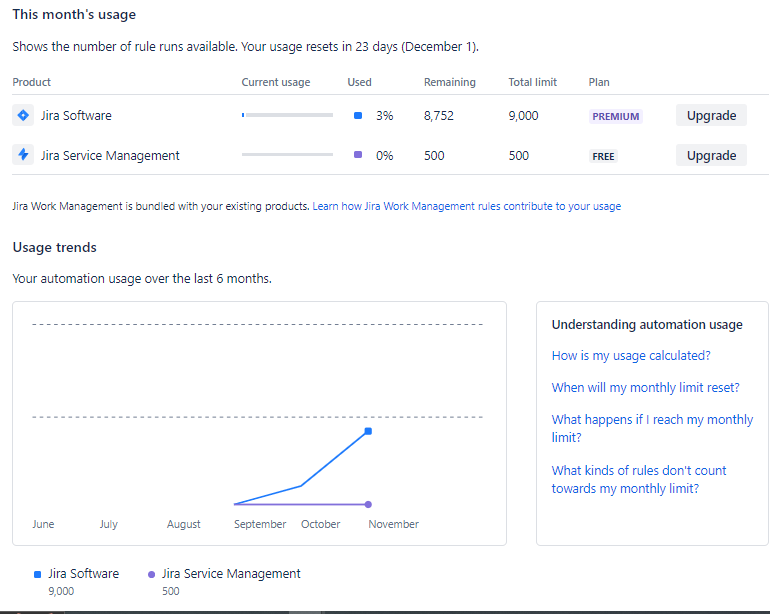Viewport: 770px width, 614px height.
Task: Click the 'October' axis label
Action: (321, 524)
